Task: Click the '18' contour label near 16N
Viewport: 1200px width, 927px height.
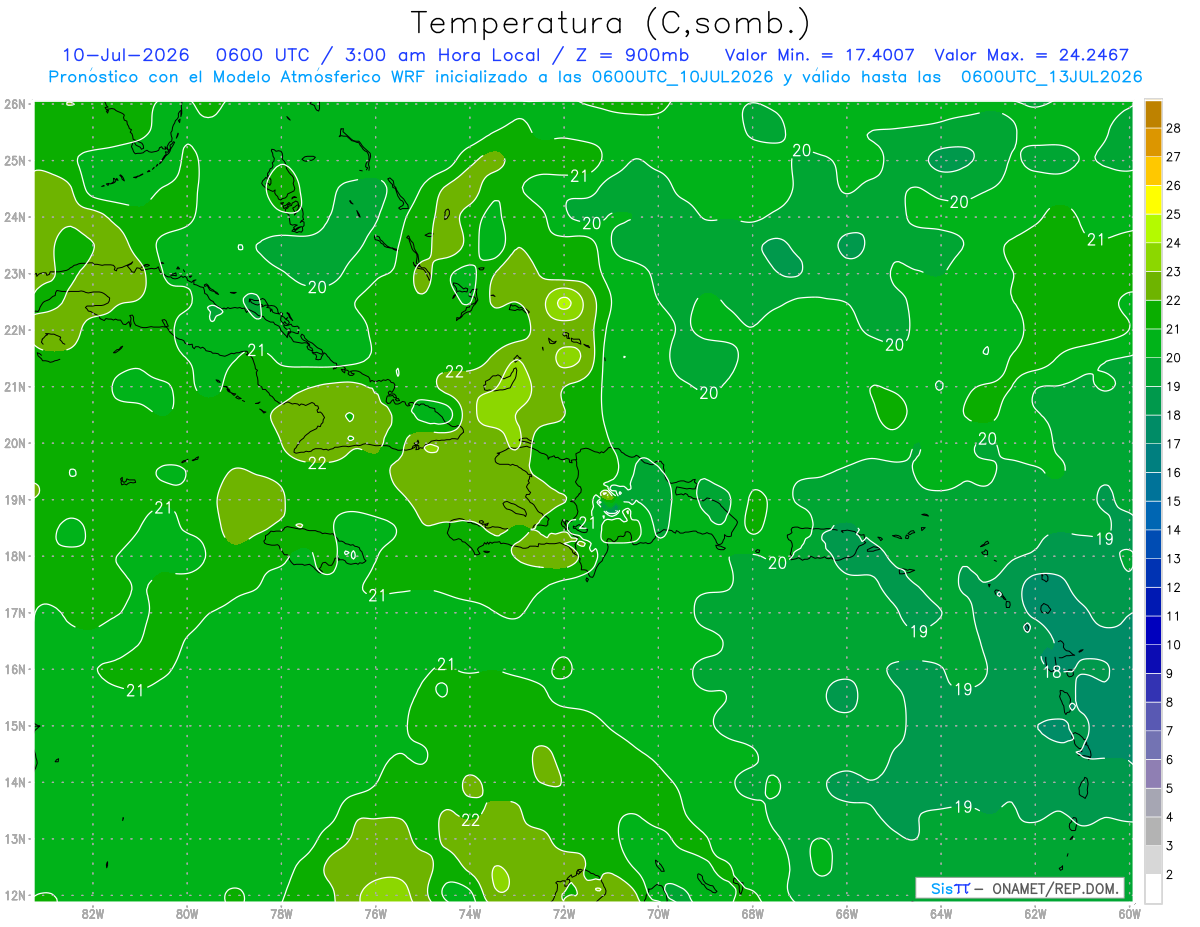Action: pos(1053,672)
